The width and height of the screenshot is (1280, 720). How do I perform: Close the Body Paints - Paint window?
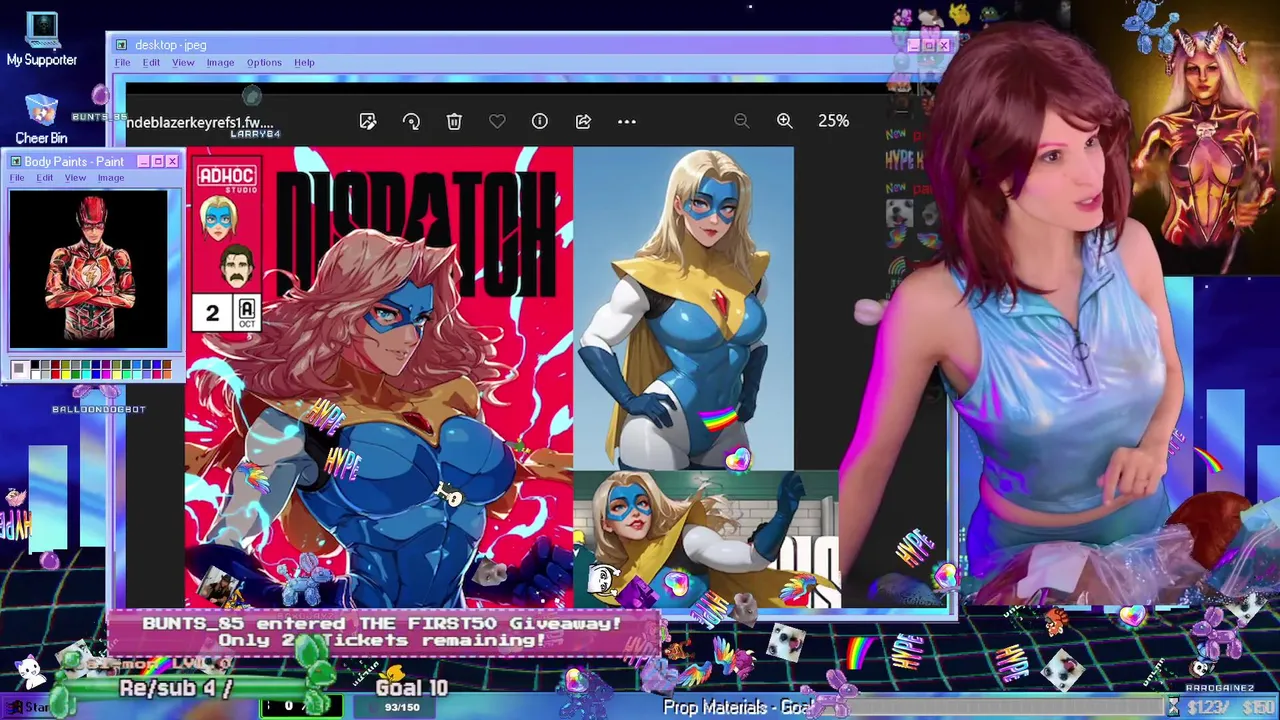coord(172,161)
